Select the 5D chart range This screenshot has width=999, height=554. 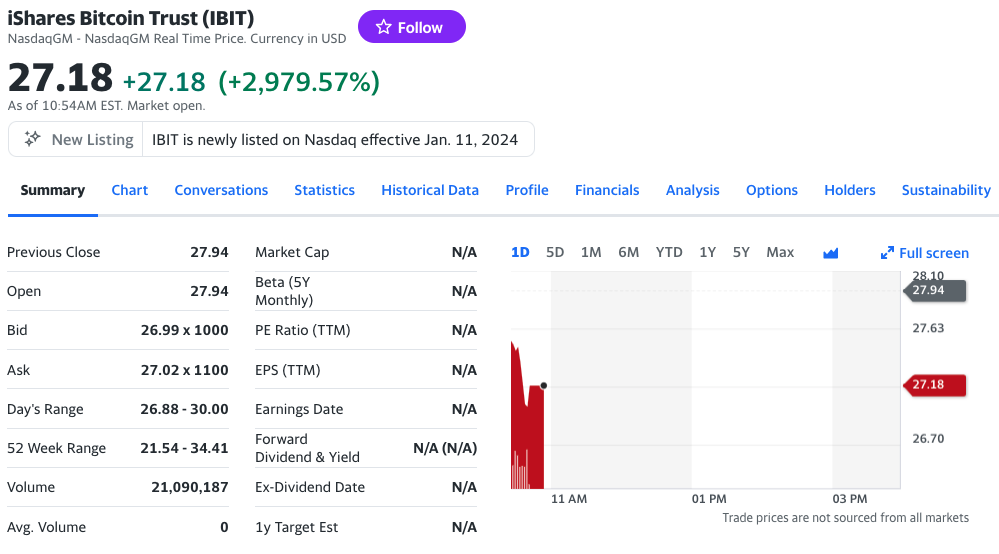click(555, 252)
